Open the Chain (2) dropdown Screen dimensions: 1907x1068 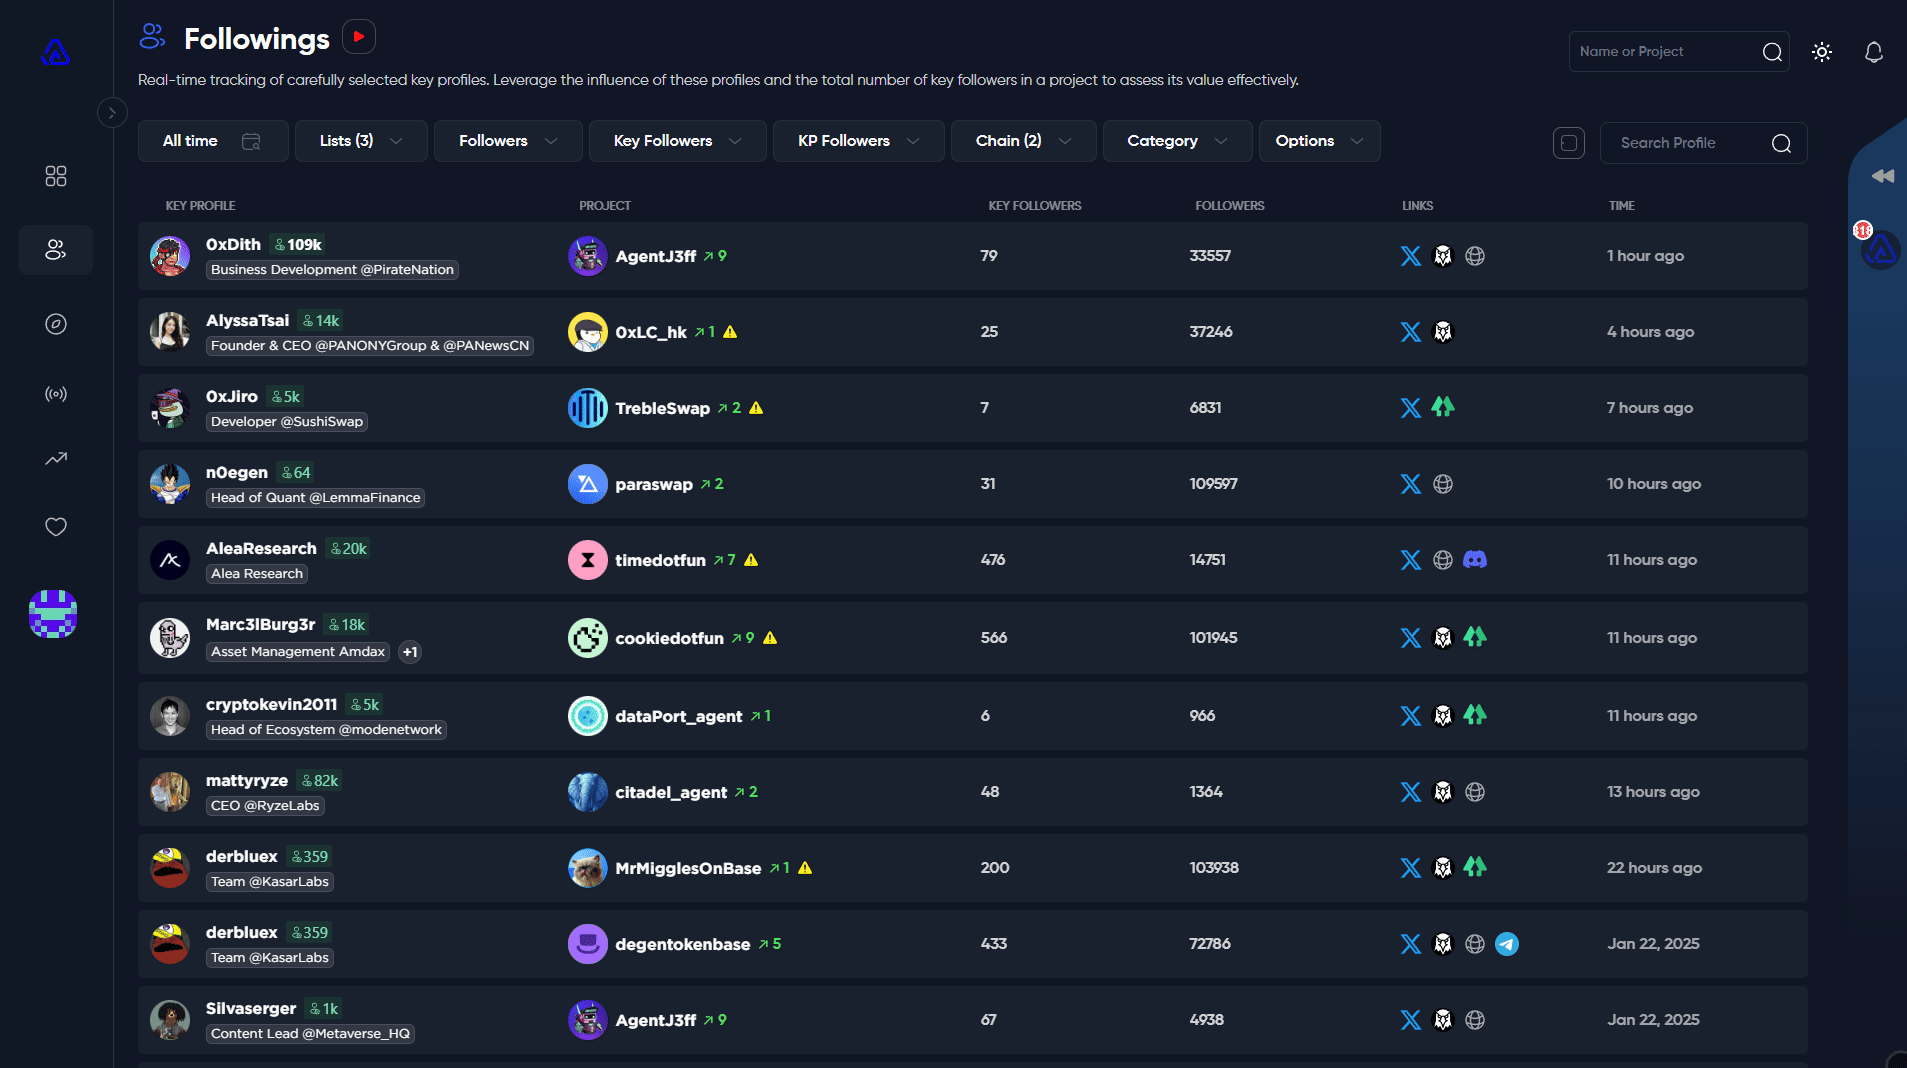tap(1022, 141)
